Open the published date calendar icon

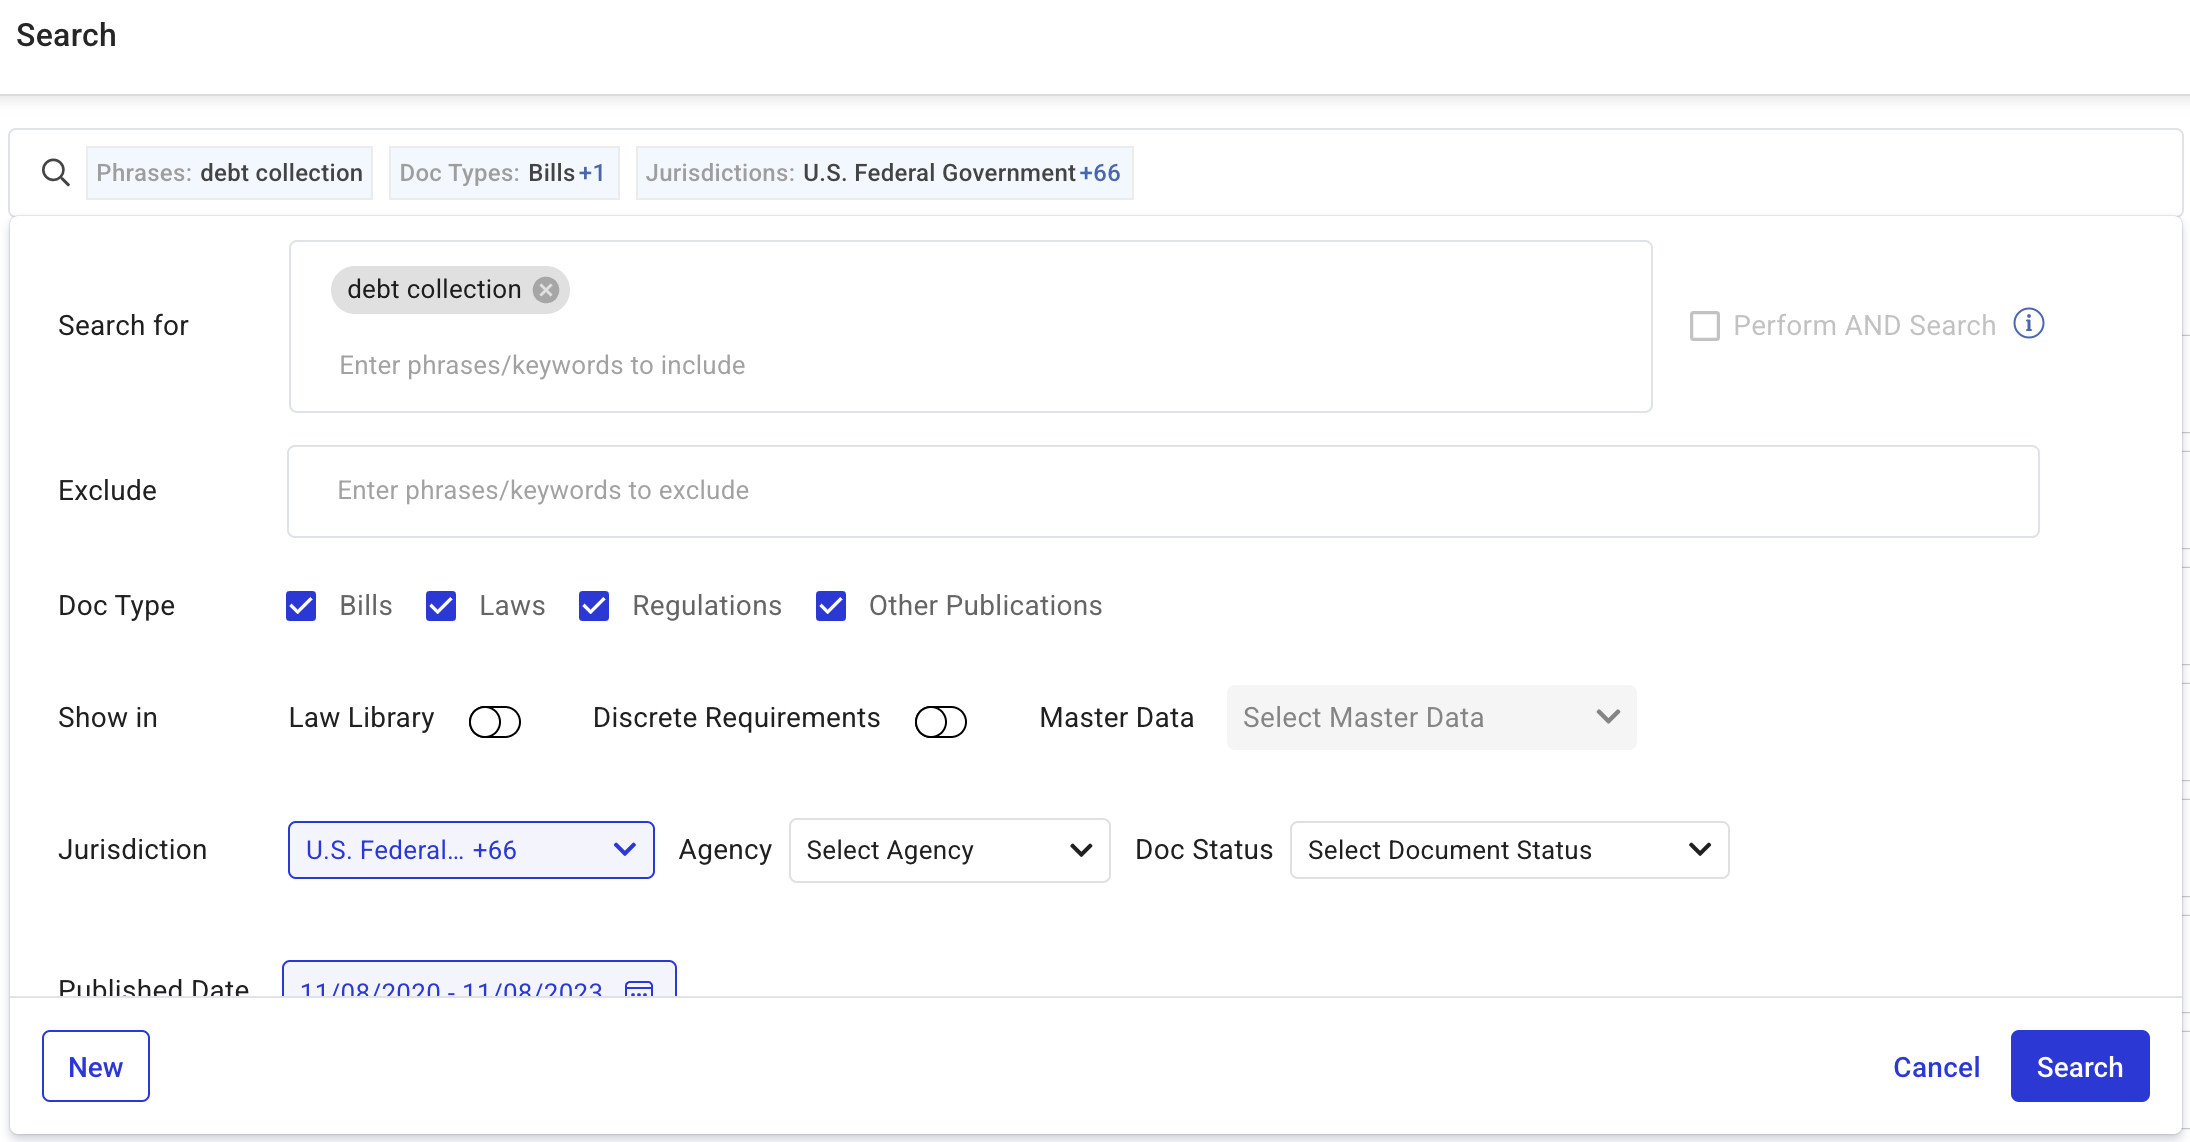(638, 989)
